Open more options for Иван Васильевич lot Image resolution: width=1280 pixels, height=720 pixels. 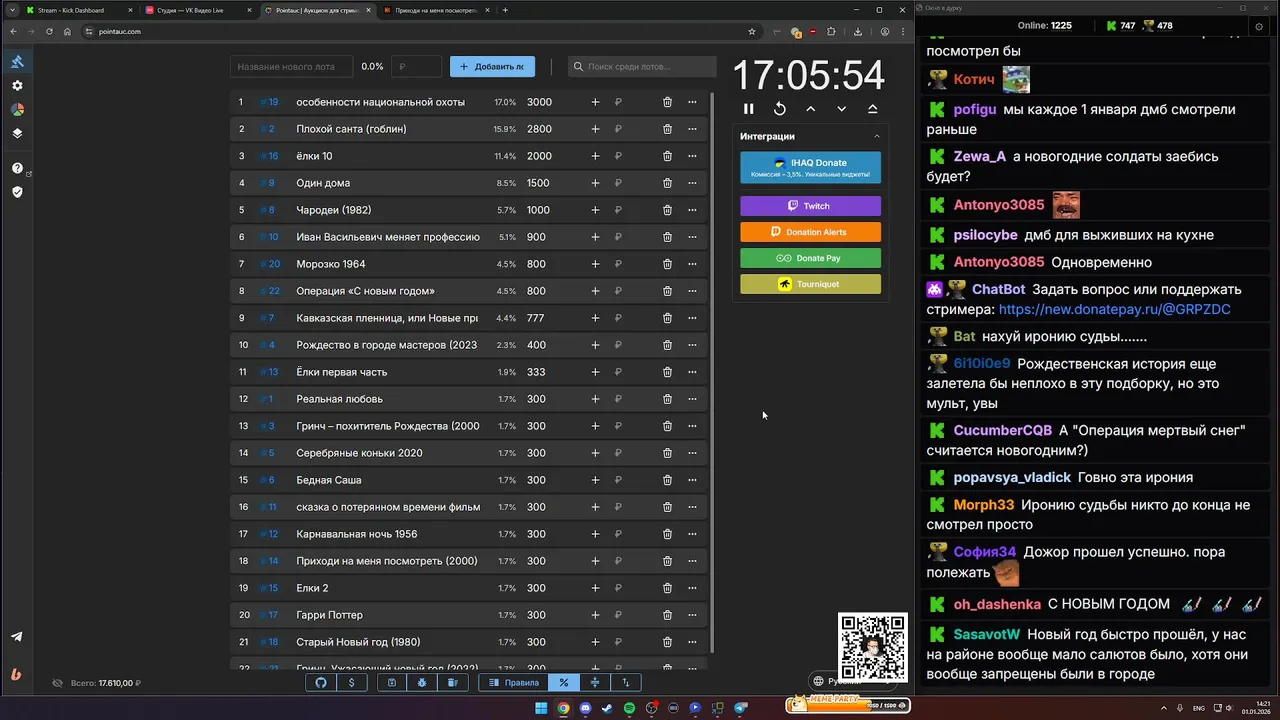pos(692,237)
